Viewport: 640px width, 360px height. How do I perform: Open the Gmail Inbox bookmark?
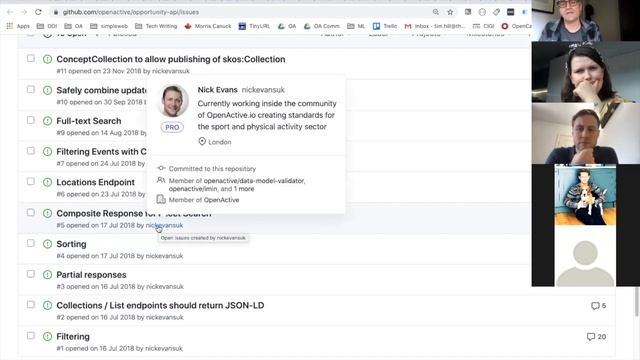point(435,26)
